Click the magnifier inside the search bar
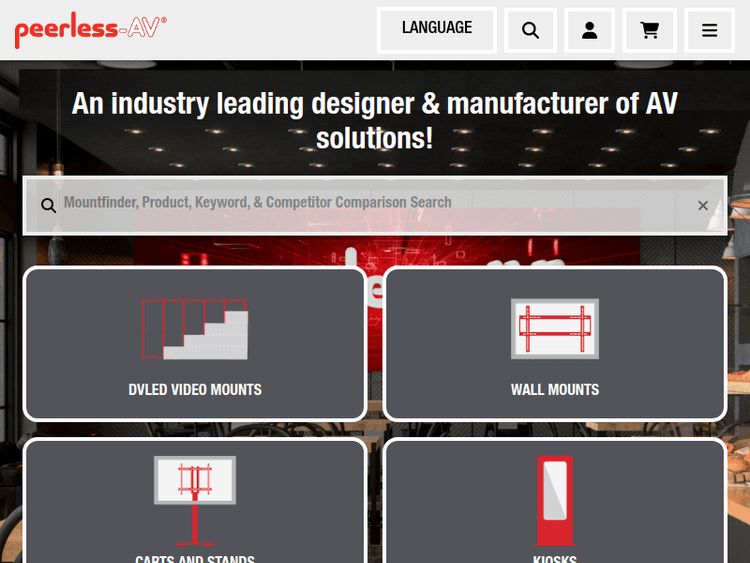Viewport: 750px width, 563px height. 48,205
